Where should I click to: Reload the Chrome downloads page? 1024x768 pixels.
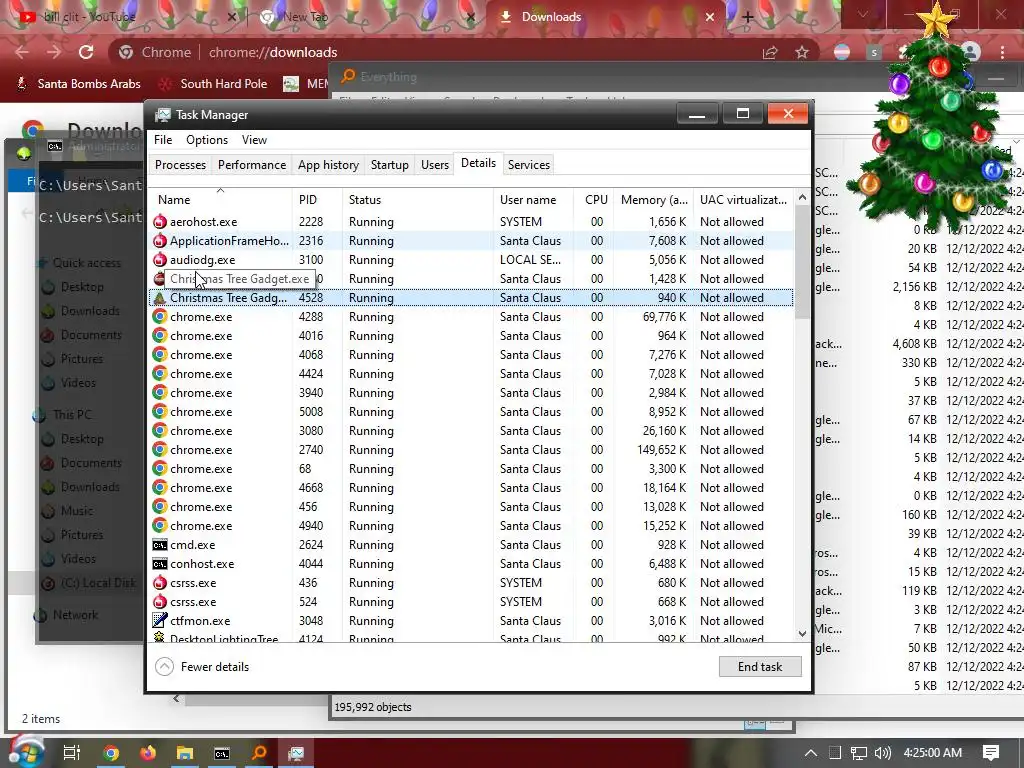pos(86,52)
